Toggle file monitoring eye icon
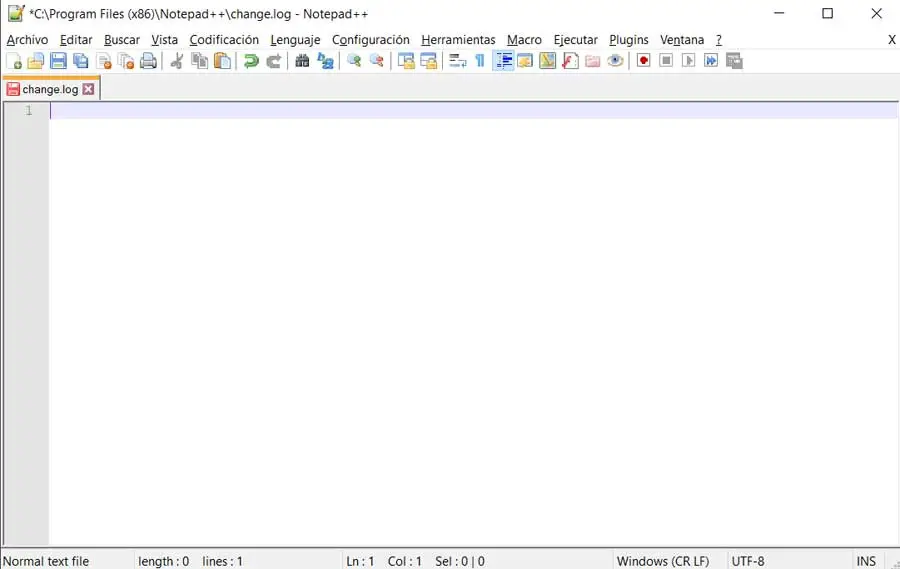This screenshot has width=900, height=569. [x=615, y=61]
